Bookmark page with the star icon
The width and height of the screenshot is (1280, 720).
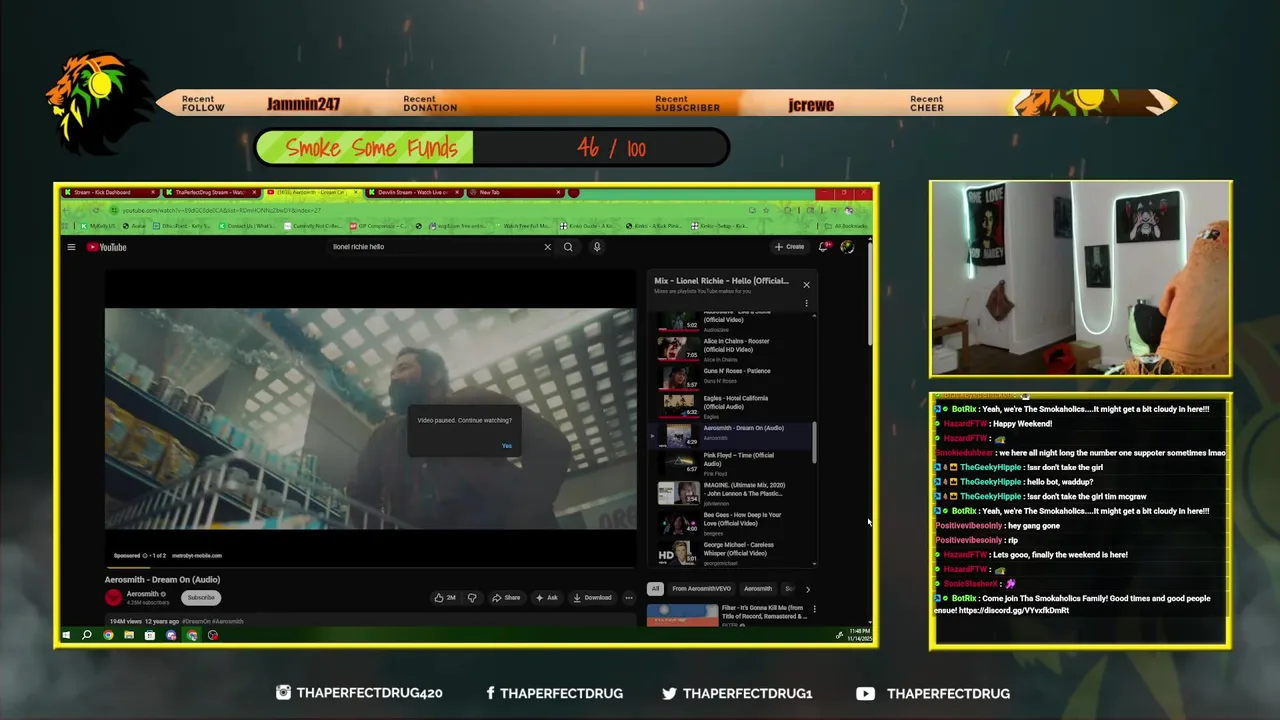(766, 210)
